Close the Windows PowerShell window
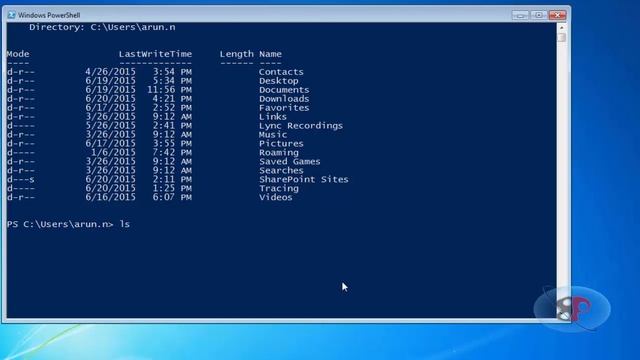640x360 pixels. [x=558, y=15]
